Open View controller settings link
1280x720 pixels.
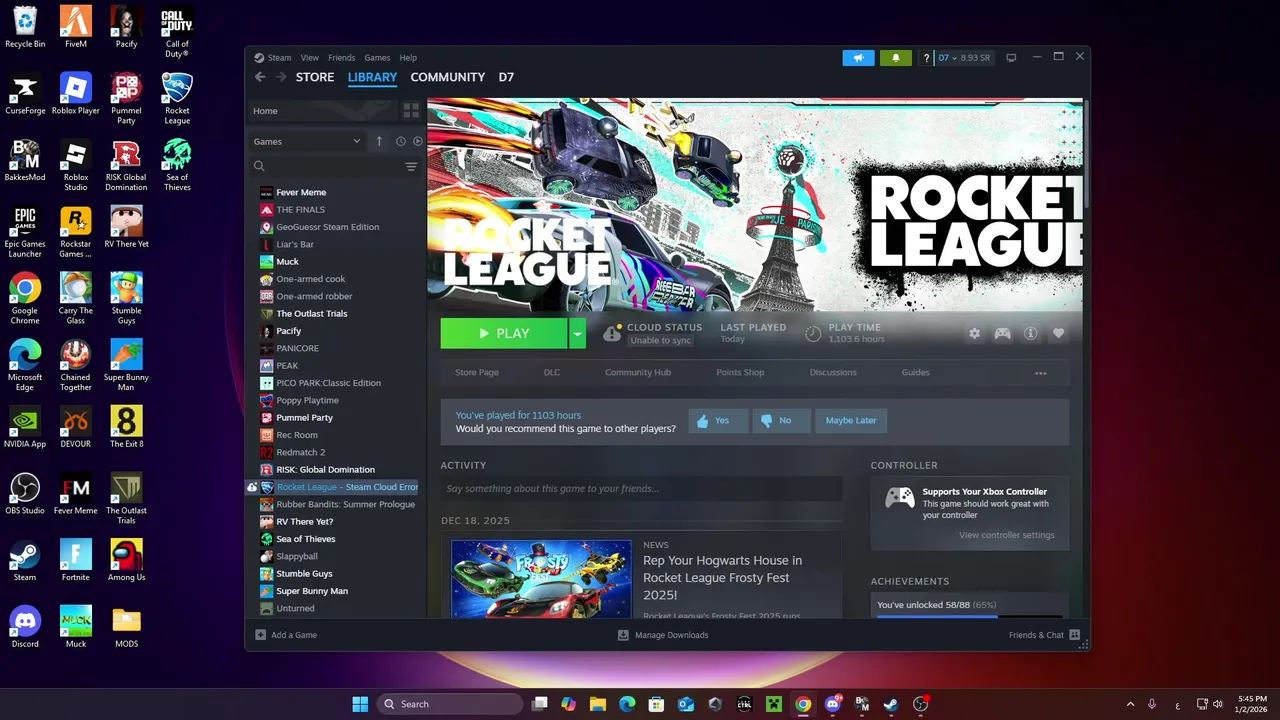[x=1007, y=535]
